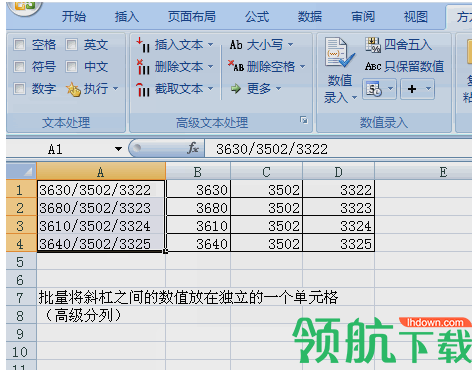Tick the 中文 checkbox
This screenshot has height=370, width=472.
point(71,66)
